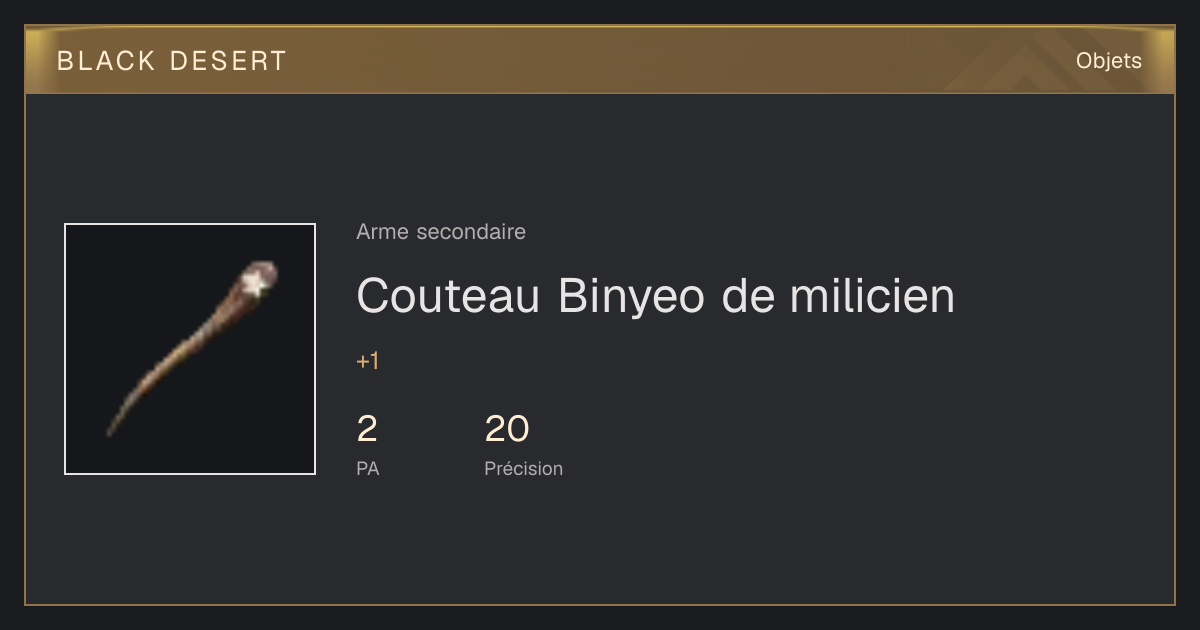Click the Binyeo knife item image
The width and height of the screenshot is (1200, 630).
point(190,349)
